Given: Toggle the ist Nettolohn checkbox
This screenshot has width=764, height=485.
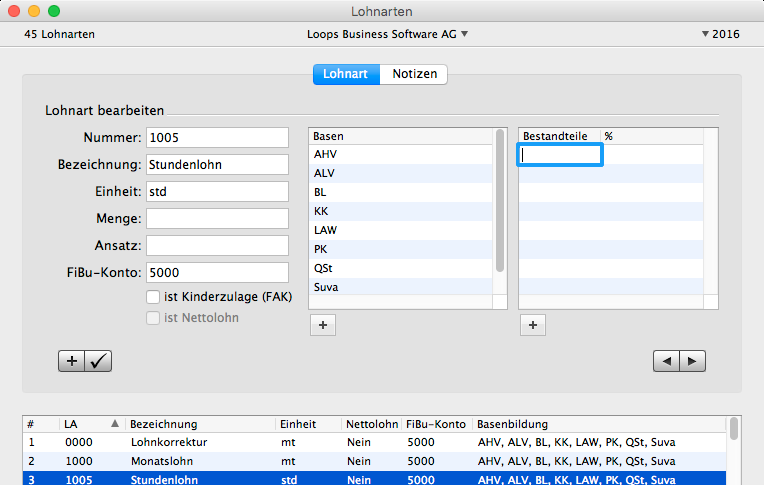Looking at the screenshot, I should click(153, 318).
